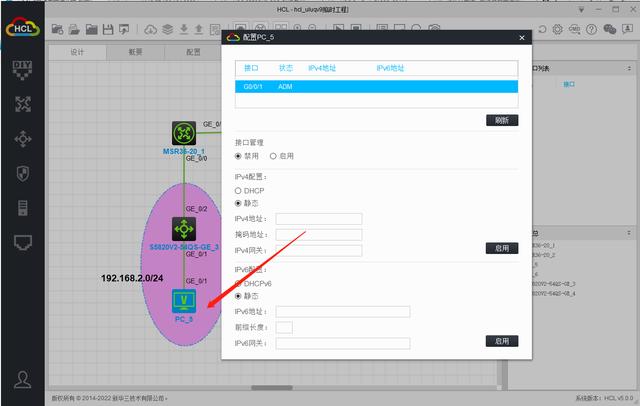Click the 状态 column header in dialog
The image size is (640, 406).
(x=286, y=68)
